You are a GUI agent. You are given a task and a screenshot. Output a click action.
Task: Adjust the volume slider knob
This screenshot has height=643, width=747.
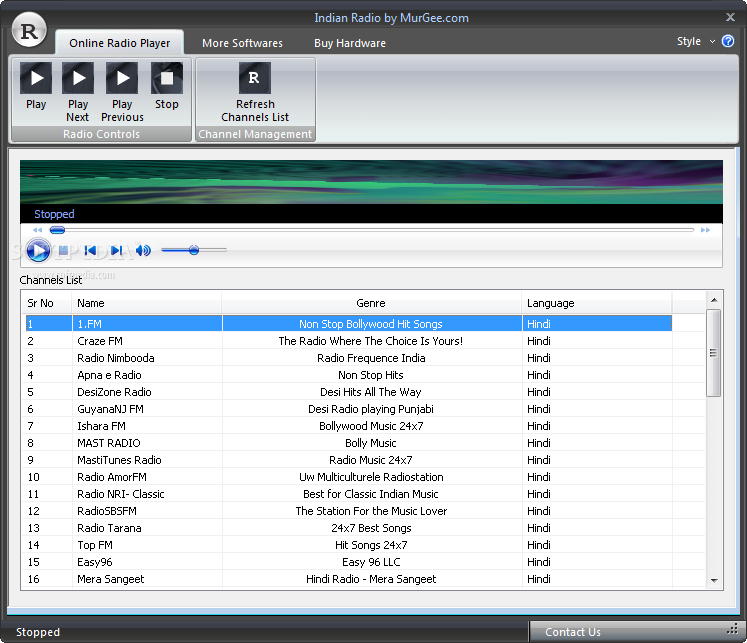pyautogui.click(x=193, y=250)
